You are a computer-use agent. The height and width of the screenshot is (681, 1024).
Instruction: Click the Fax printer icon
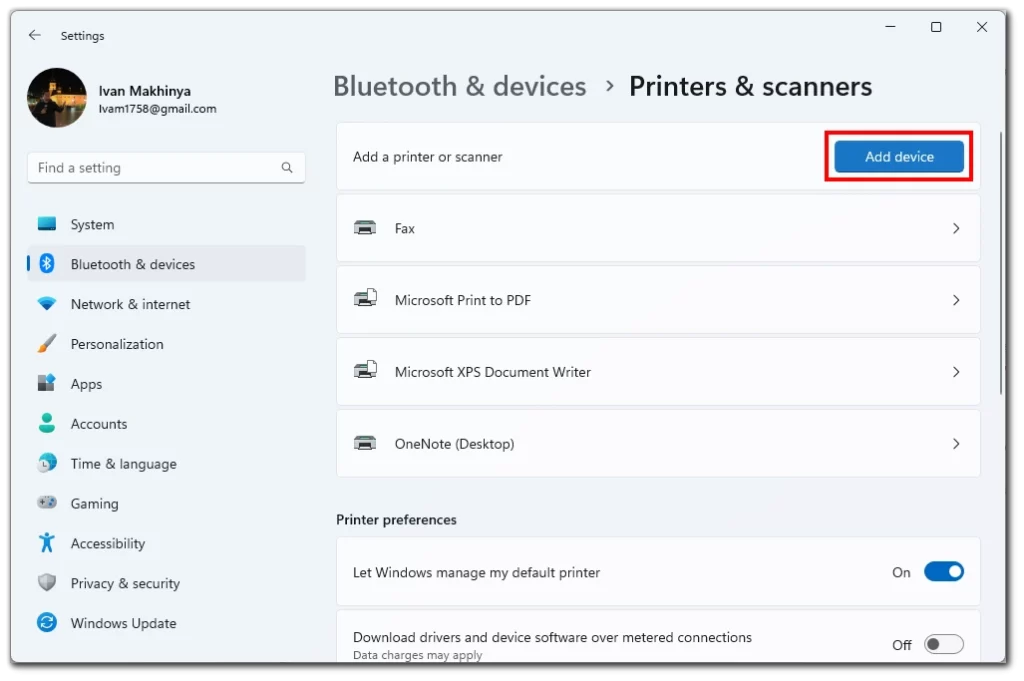tap(365, 228)
